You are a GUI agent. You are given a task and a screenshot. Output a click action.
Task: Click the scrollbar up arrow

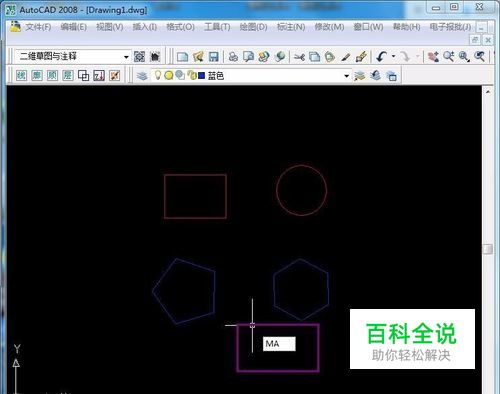(x=488, y=91)
